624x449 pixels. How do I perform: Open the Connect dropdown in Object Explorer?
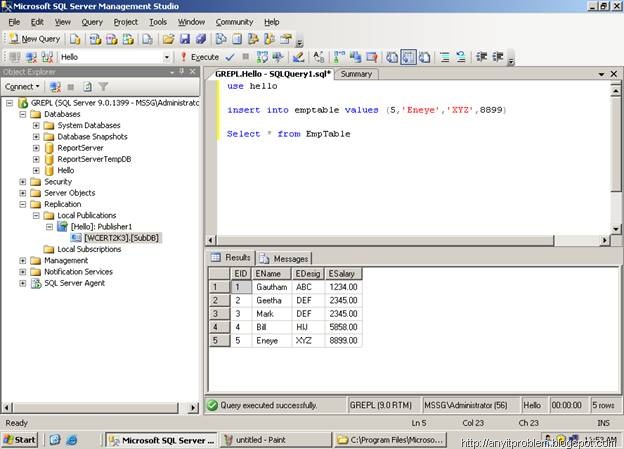[22, 86]
